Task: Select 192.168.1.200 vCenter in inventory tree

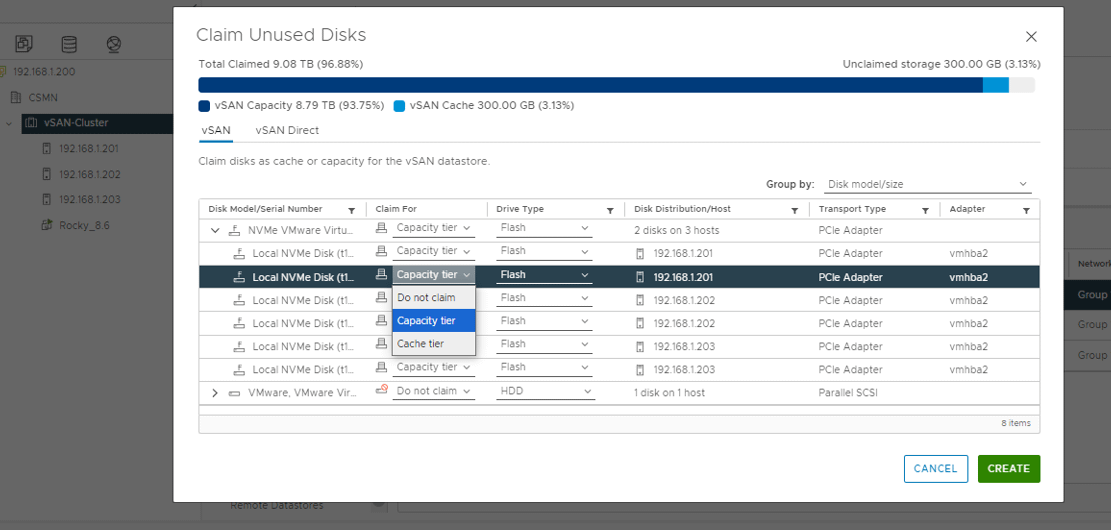Action: [x=44, y=72]
